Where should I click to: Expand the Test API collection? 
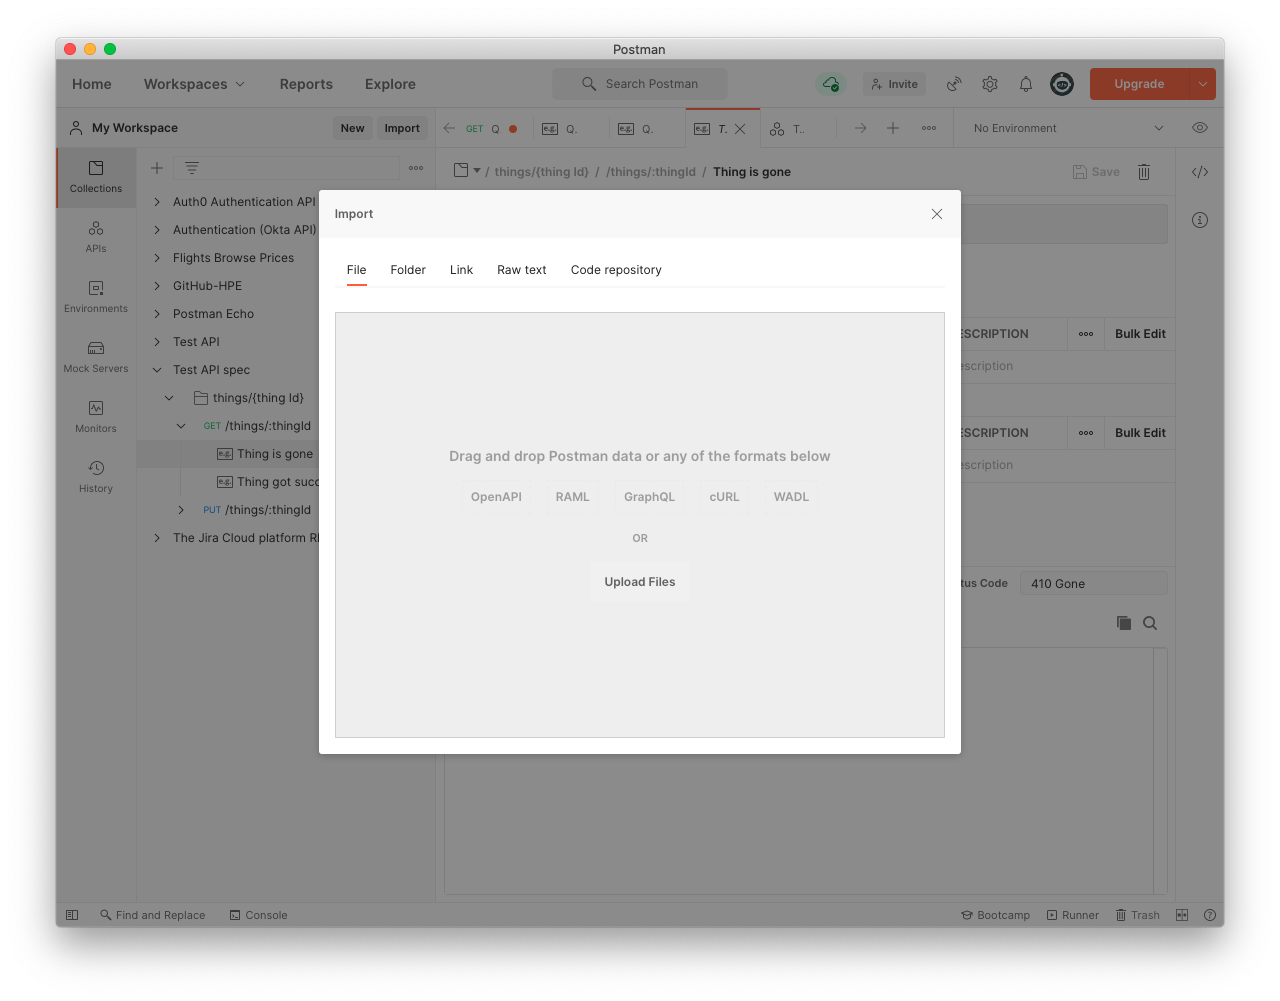click(157, 342)
